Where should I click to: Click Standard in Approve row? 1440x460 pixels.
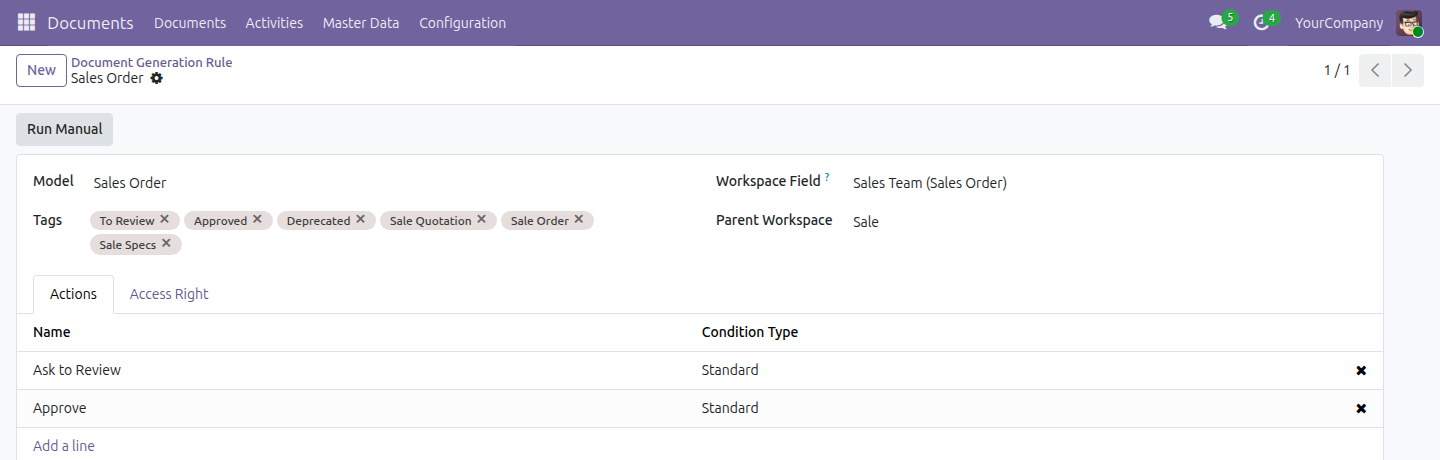tap(730, 408)
